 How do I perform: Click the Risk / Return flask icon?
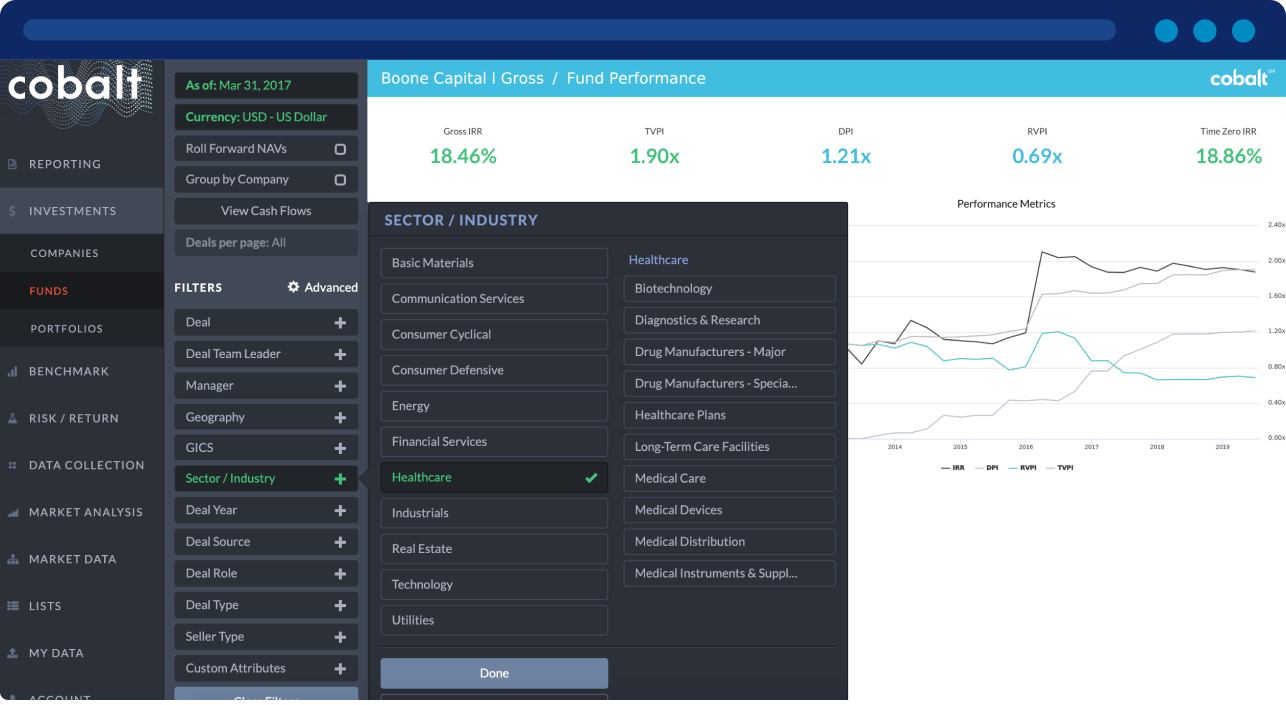click(13, 418)
